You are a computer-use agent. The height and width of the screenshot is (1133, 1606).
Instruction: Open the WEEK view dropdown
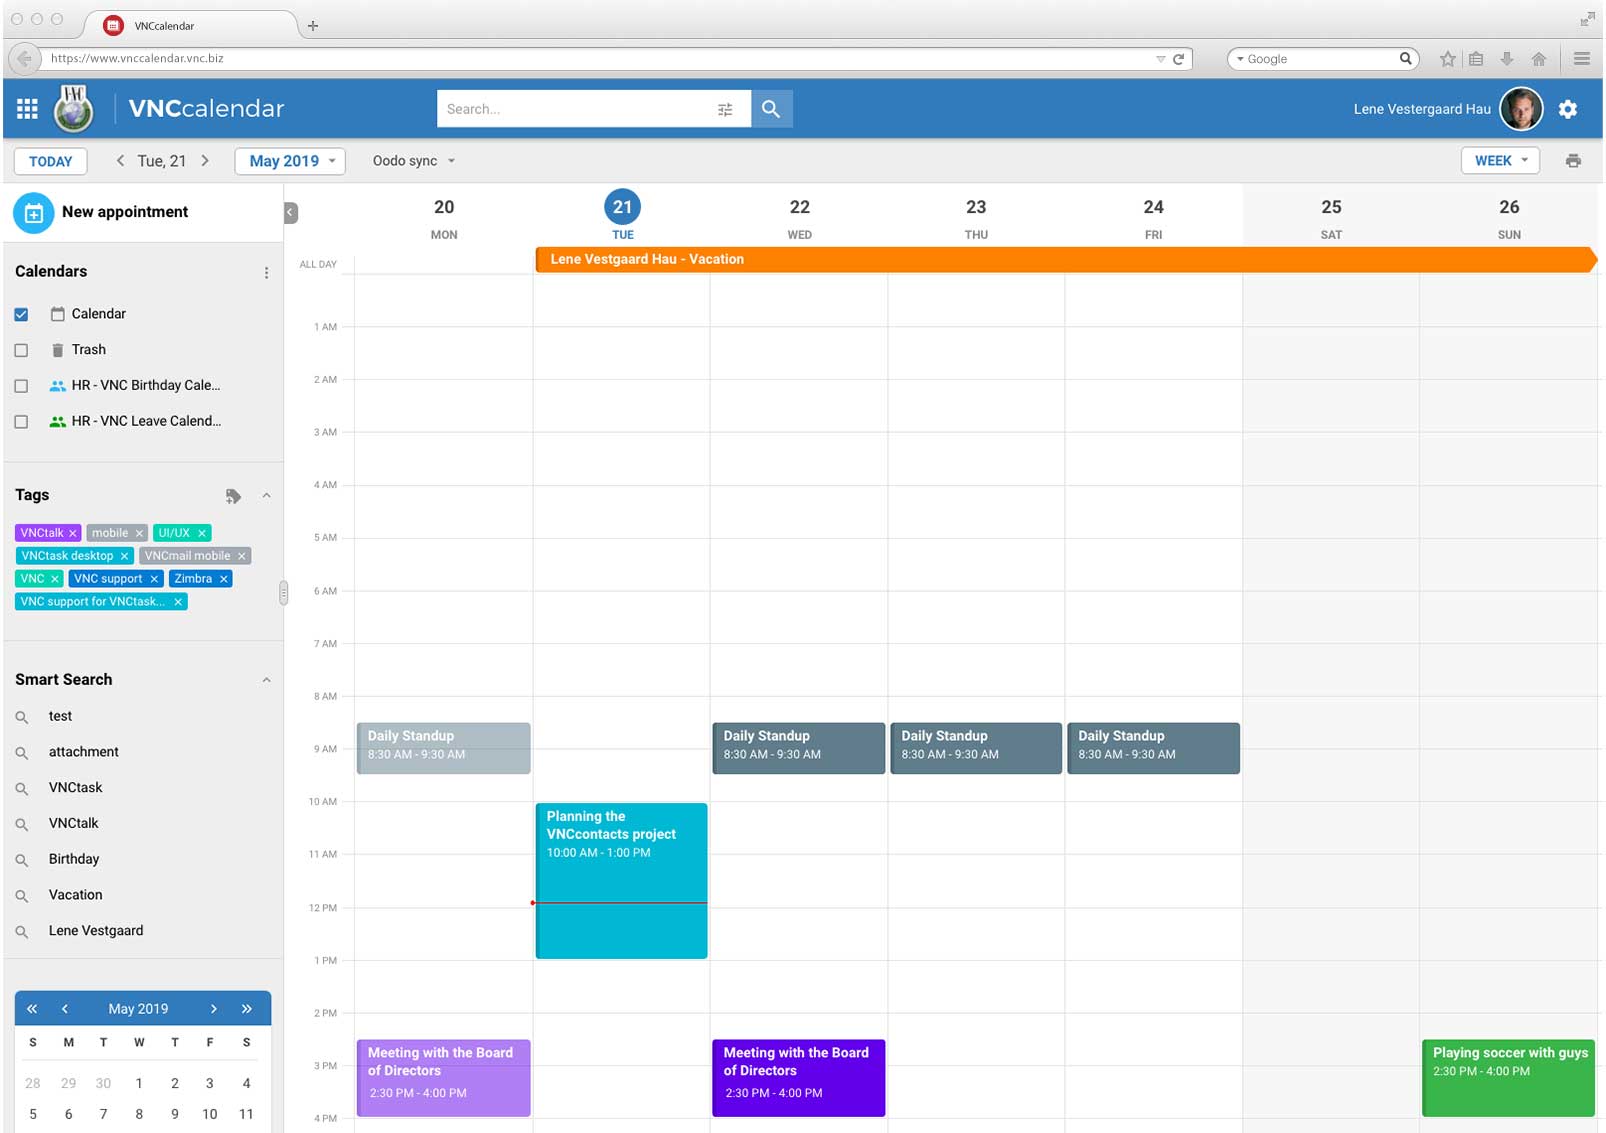click(x=1500, y=161)
